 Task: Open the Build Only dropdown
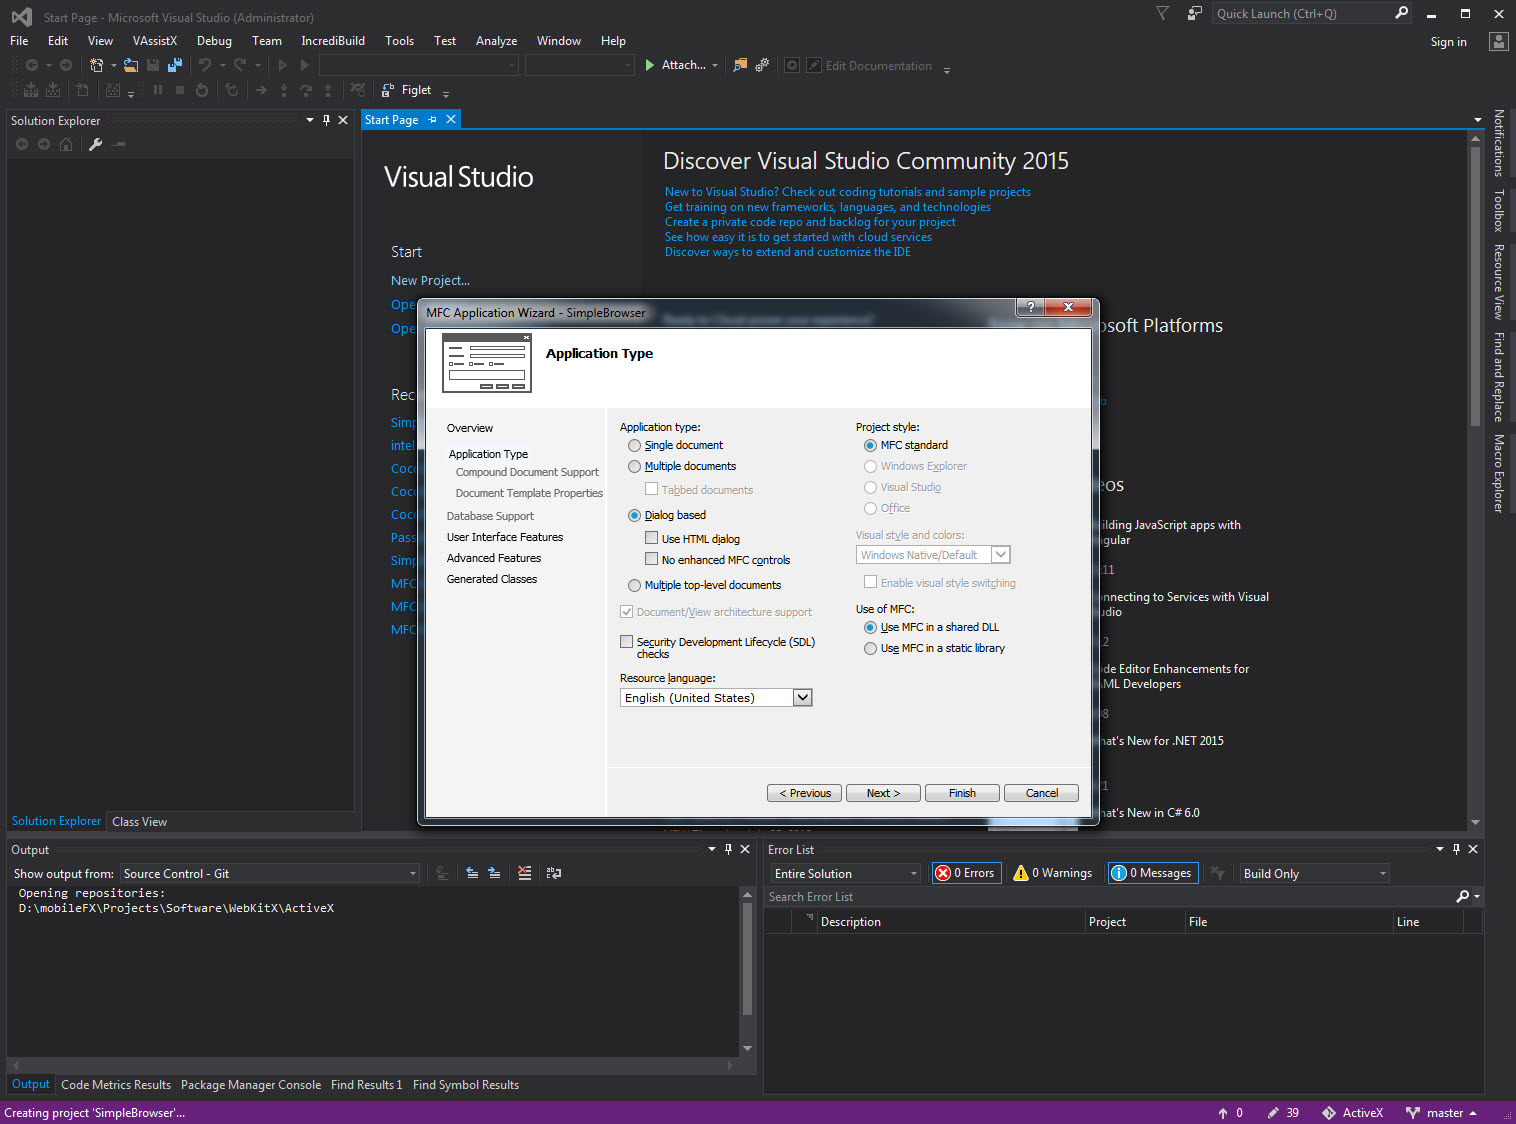(x=1383, y=874)
